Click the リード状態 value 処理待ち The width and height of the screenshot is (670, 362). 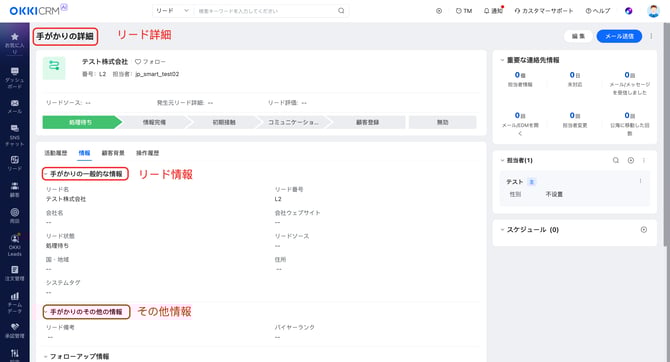tap(57, 246)
